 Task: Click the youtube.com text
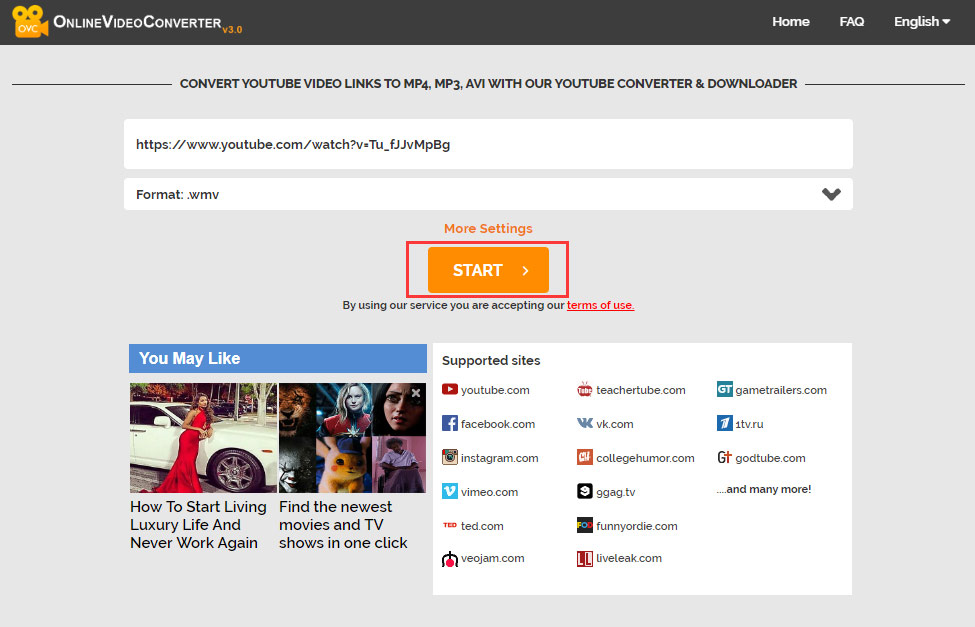[495, 390]
